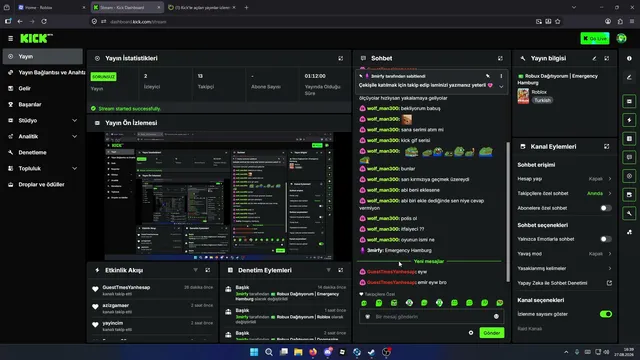The width and height of the screenshot is (640, 360).
Task: Enable Yalnızca Emotlarla sohbet toggle
Action: coord(606,239)
